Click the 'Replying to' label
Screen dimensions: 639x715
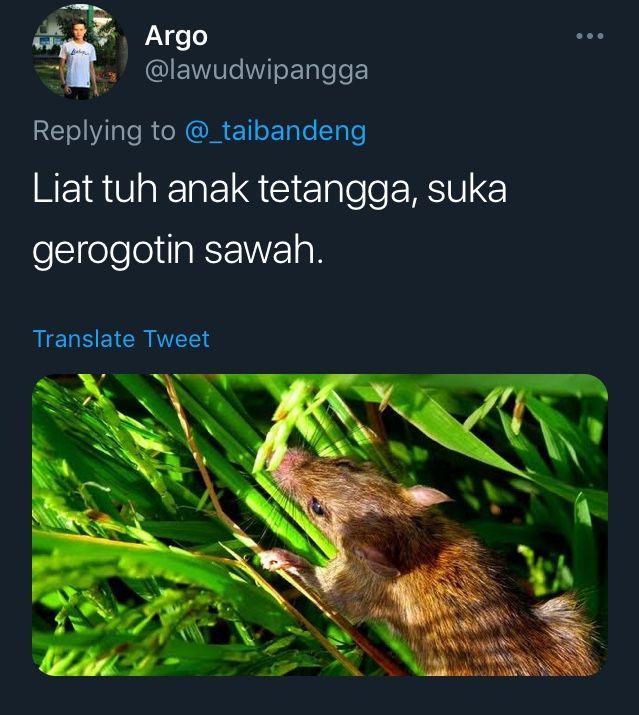point(104,131)
